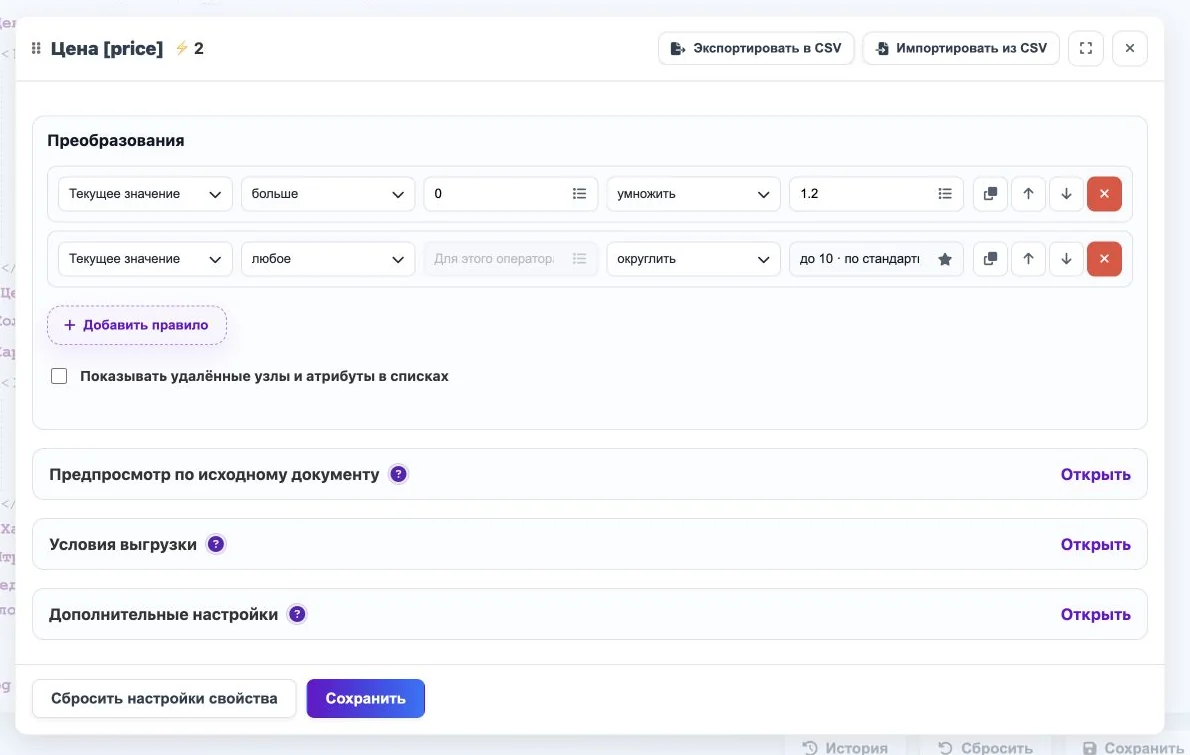Move the rounding rule up
The height and width of the screenshot is (755, 1190).
pyautogui.click(x=1028, y=259)
